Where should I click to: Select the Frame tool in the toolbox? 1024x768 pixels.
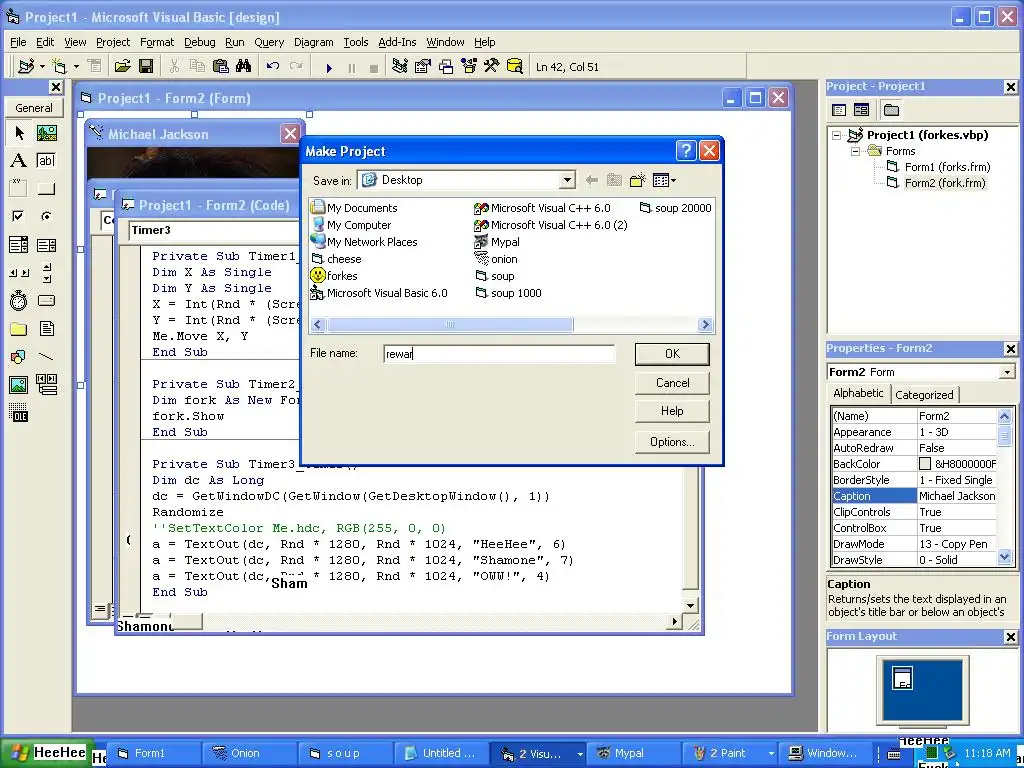coord(19,189)
